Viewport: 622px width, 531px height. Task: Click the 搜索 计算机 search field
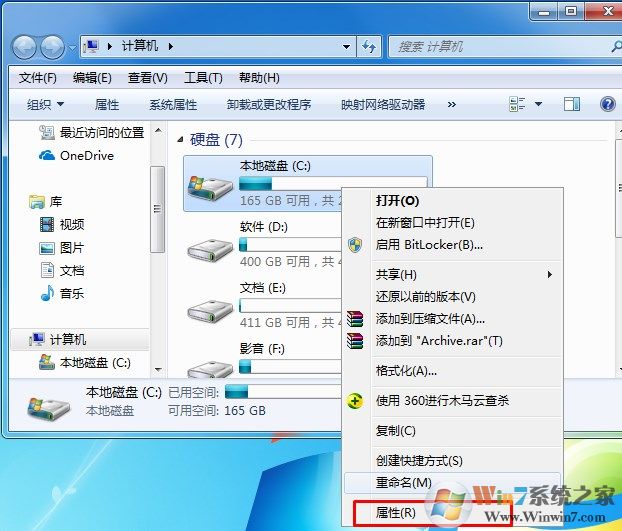click(x=500, y=47)
